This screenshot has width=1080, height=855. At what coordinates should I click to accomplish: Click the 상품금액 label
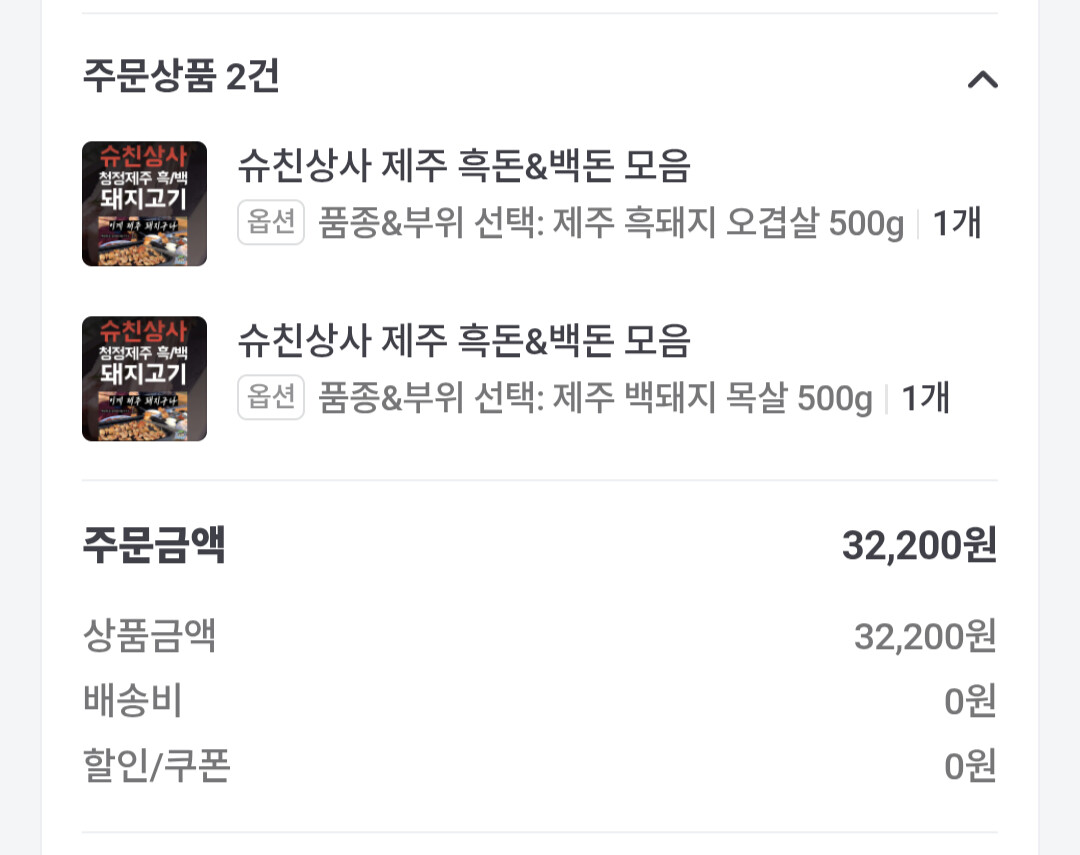[149, 636]
